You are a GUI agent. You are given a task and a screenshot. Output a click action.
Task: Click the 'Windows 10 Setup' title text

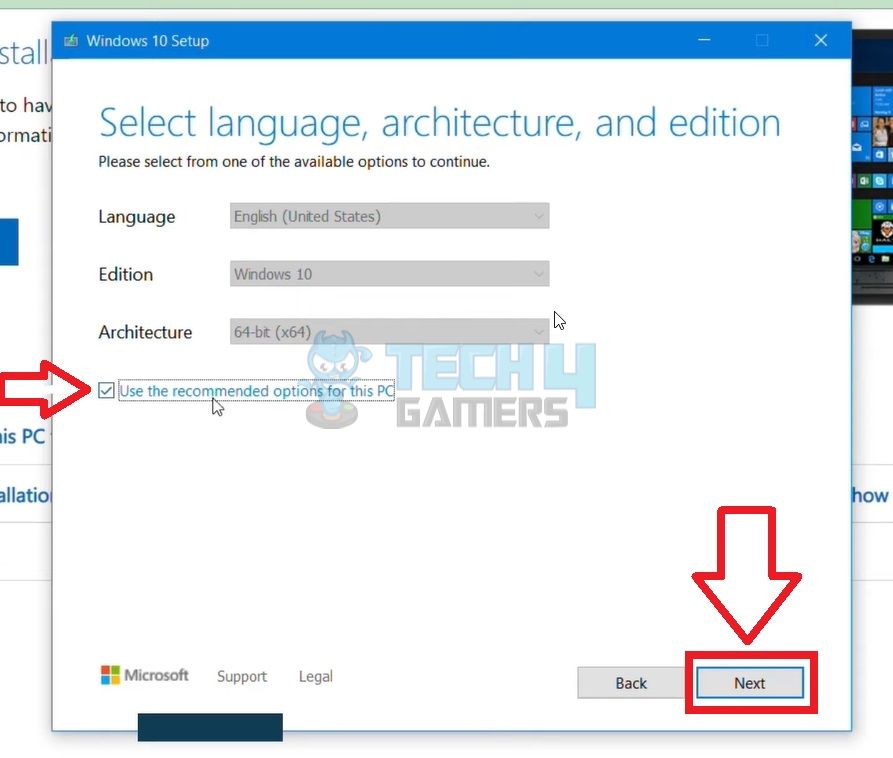(x=148, y=41)
